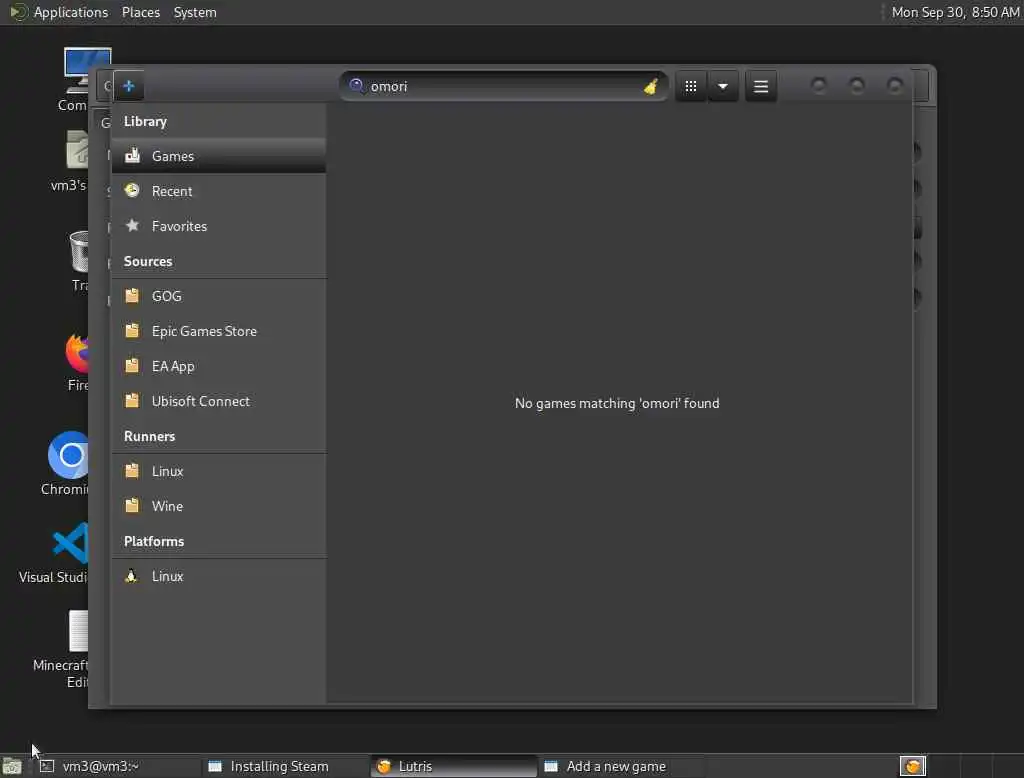This screenshot has height=778, width=1024.
Task: Select the EA App source
Action: click(x=219, y=366)
